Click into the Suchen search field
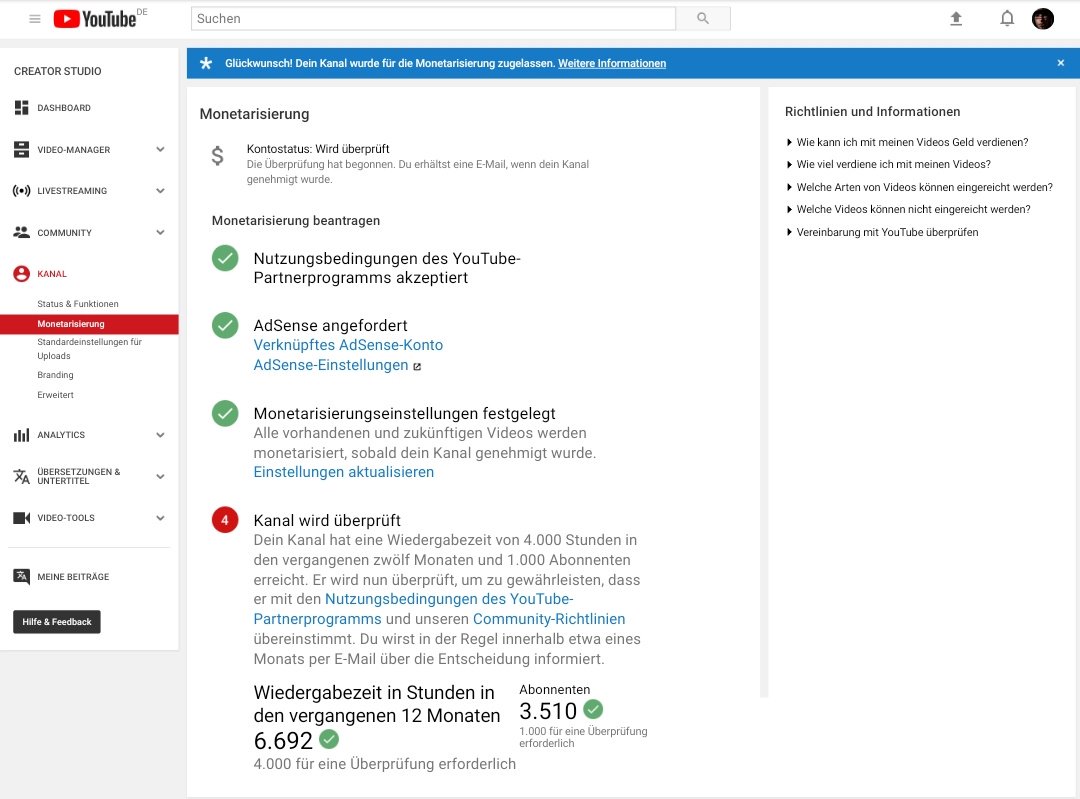This screenshot has height=799, width=1080. (x=433, y=19)
